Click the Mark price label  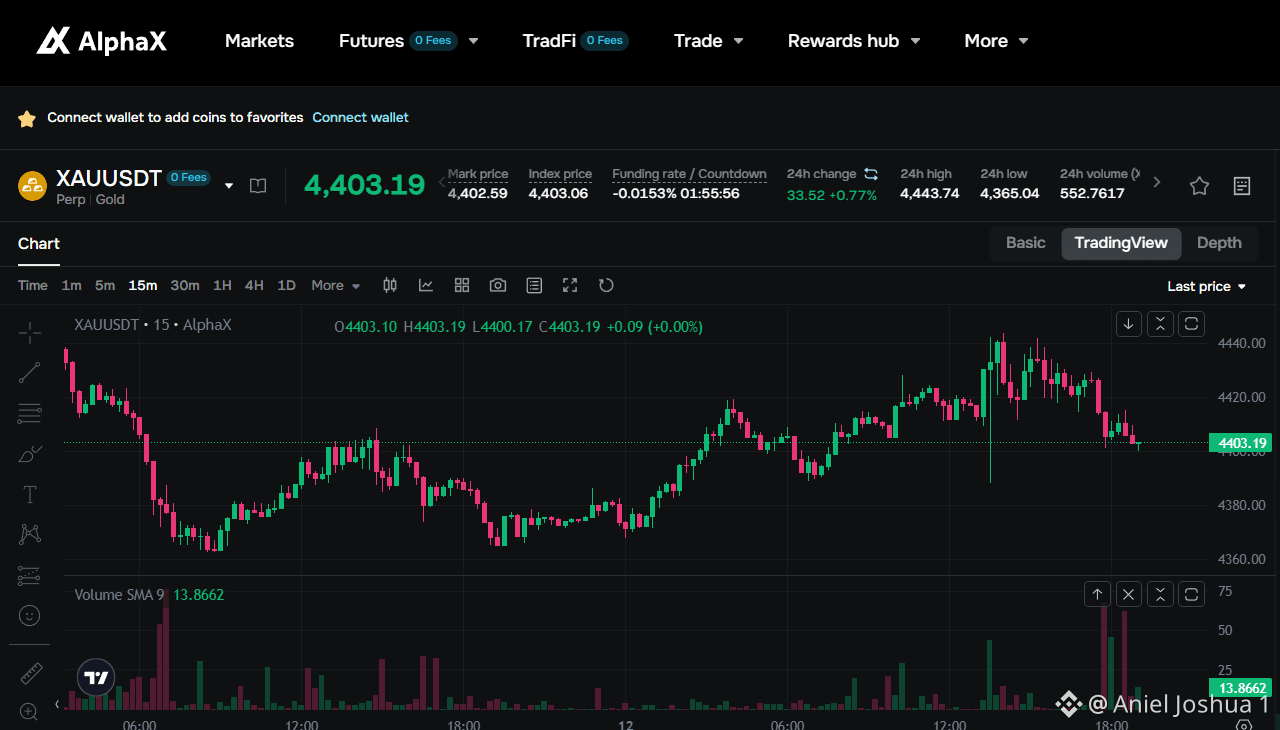coord(478,174)
